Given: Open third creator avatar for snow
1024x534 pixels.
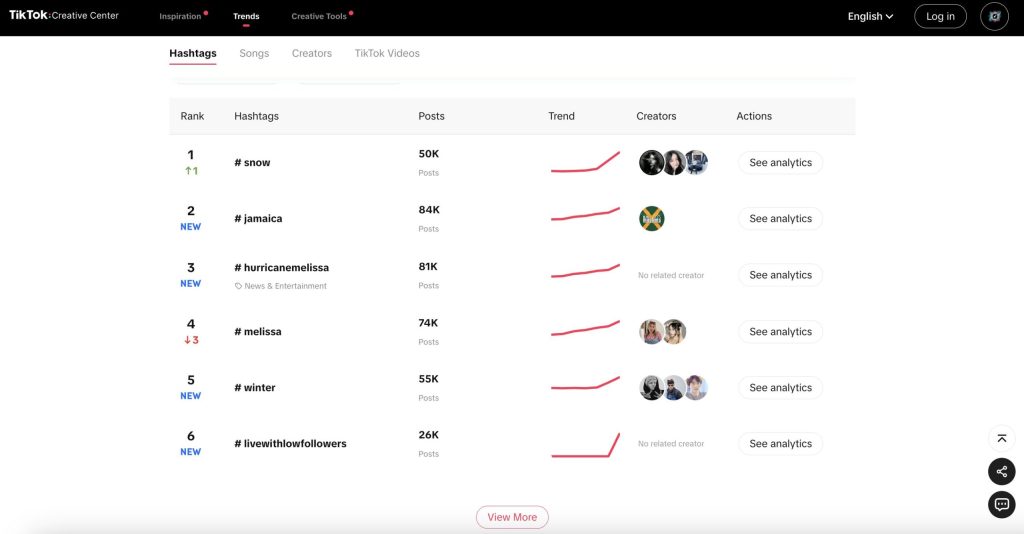Looking at the screenshot, I should click(x=696, y=163).
